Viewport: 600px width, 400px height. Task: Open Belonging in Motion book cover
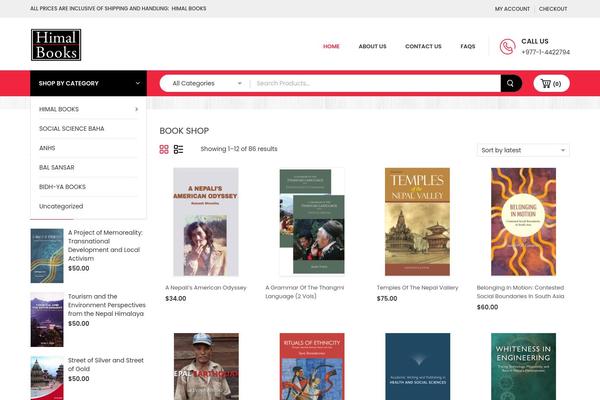pyautogui.click(x=523, y=222)
